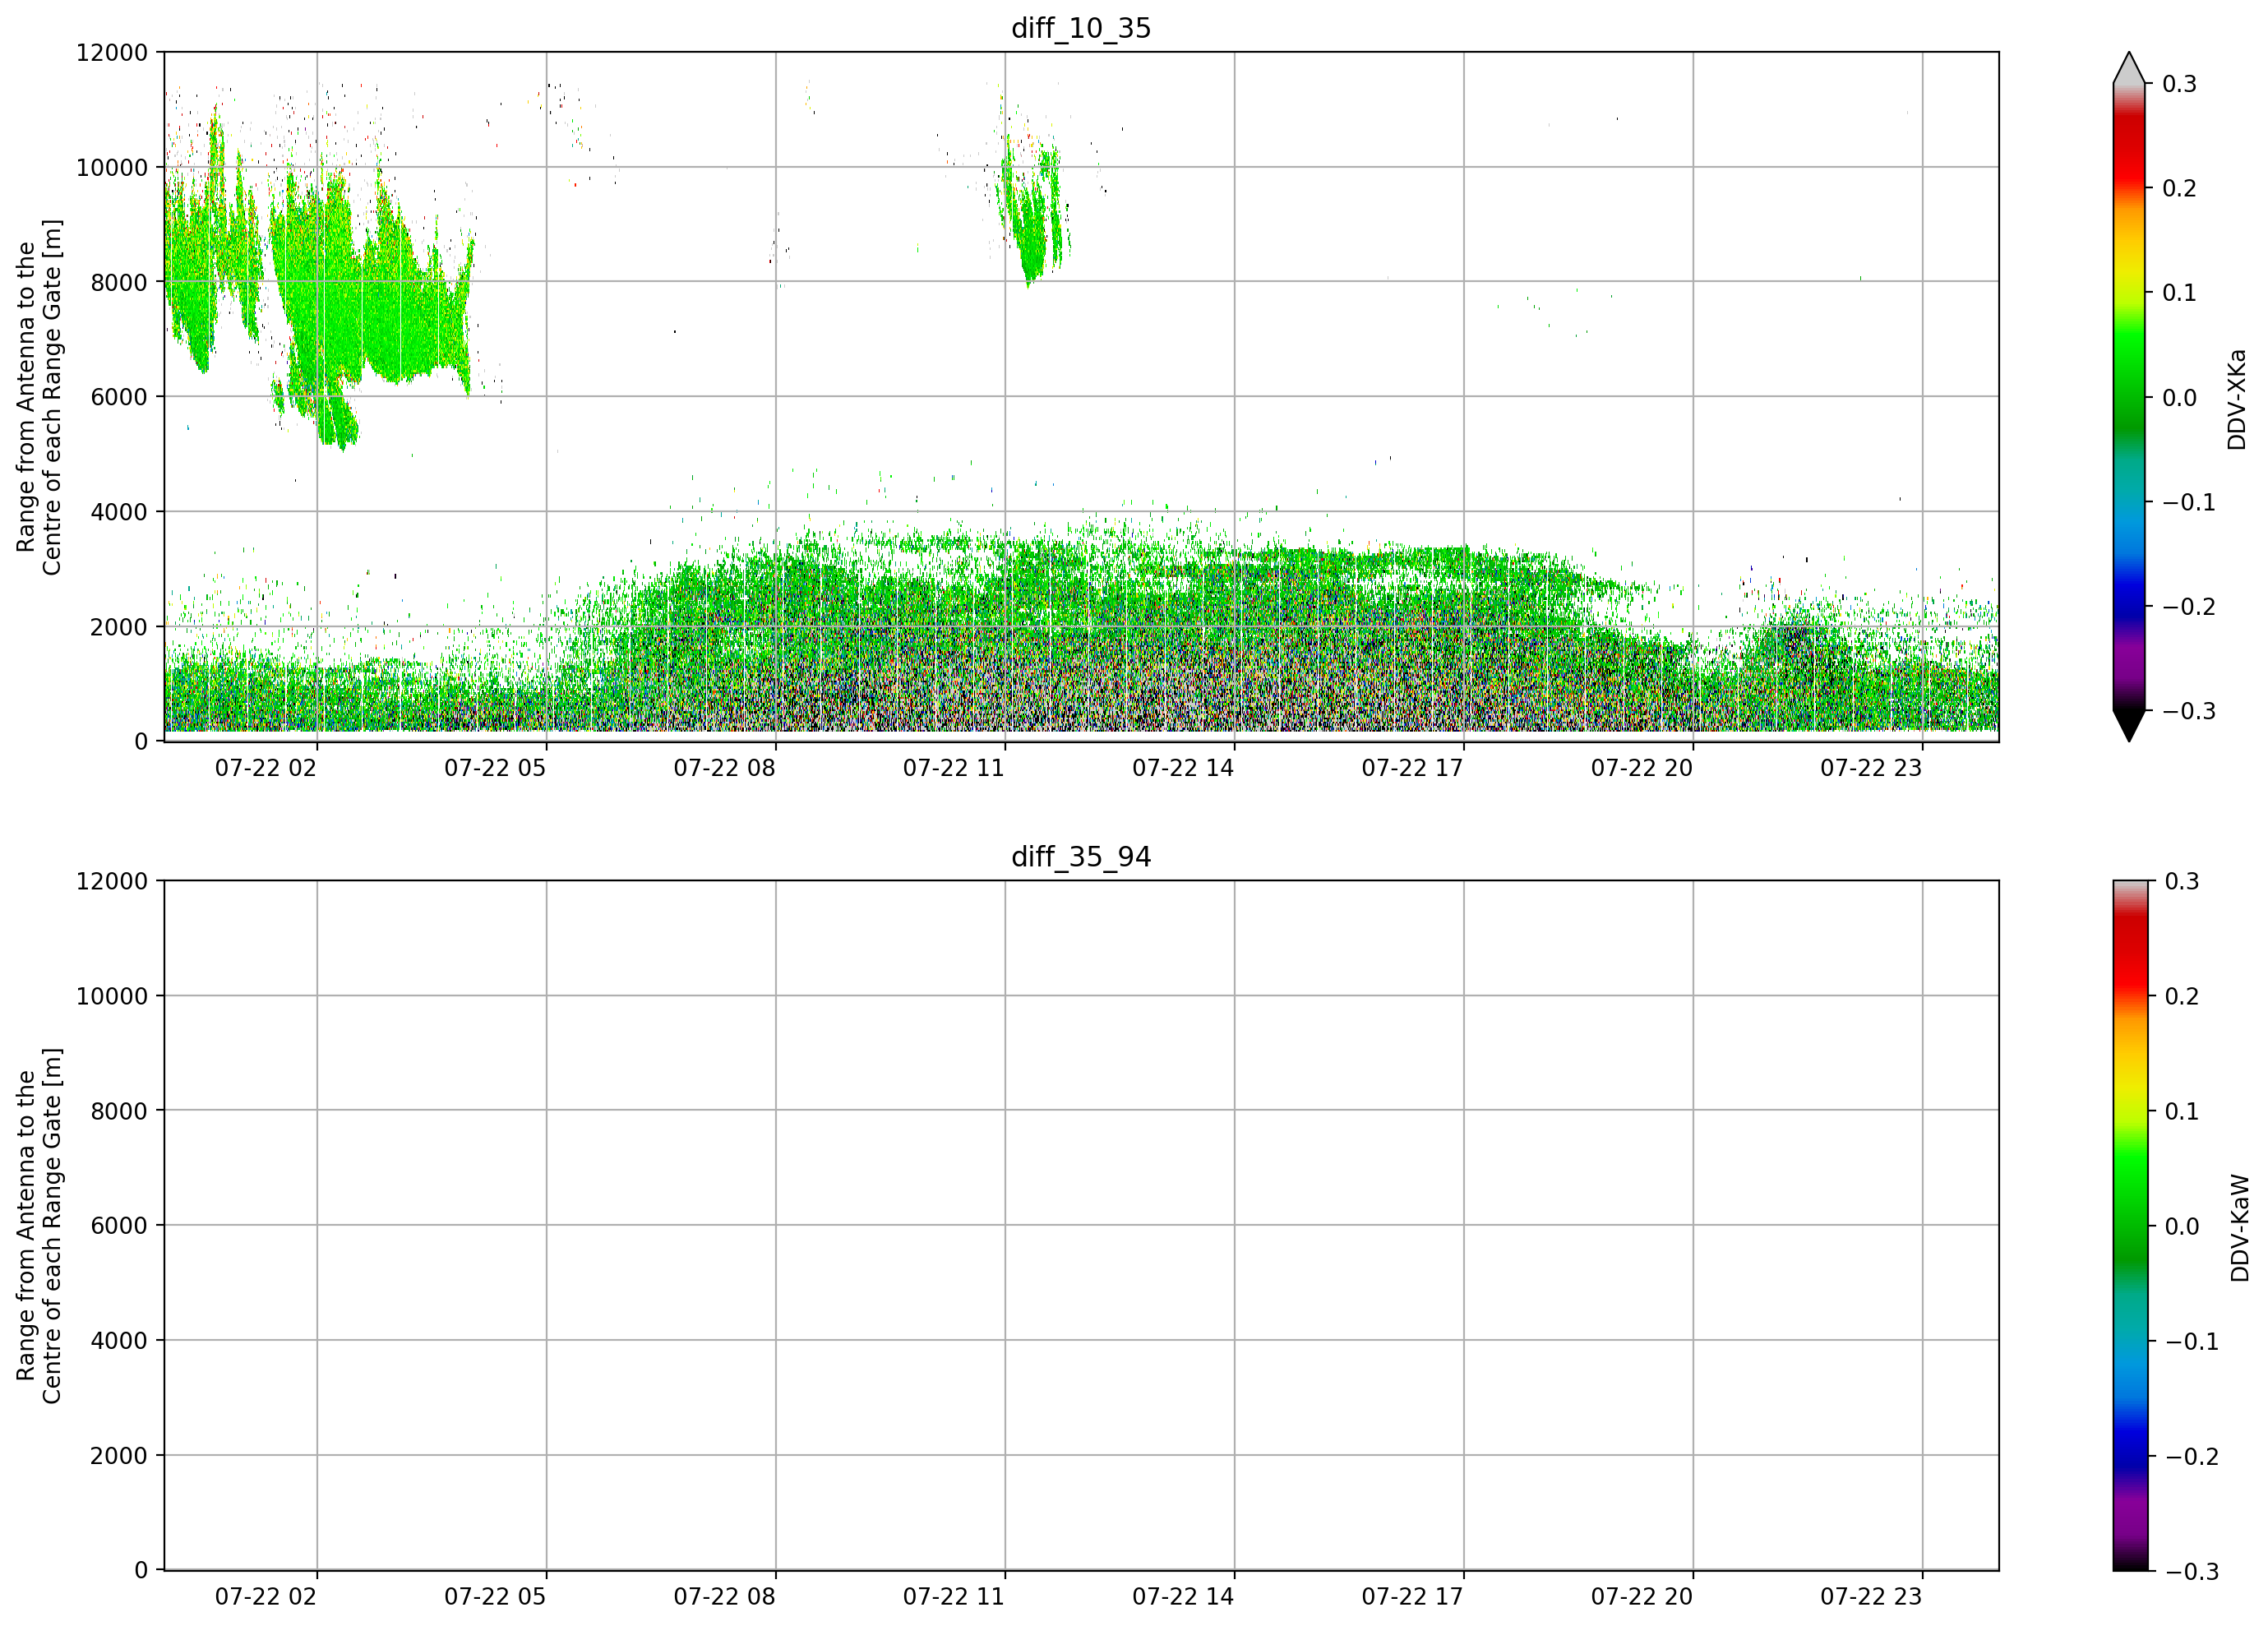
Task: Click the 10000 y-tick label of diff_35_94
Action: (112, 996)
